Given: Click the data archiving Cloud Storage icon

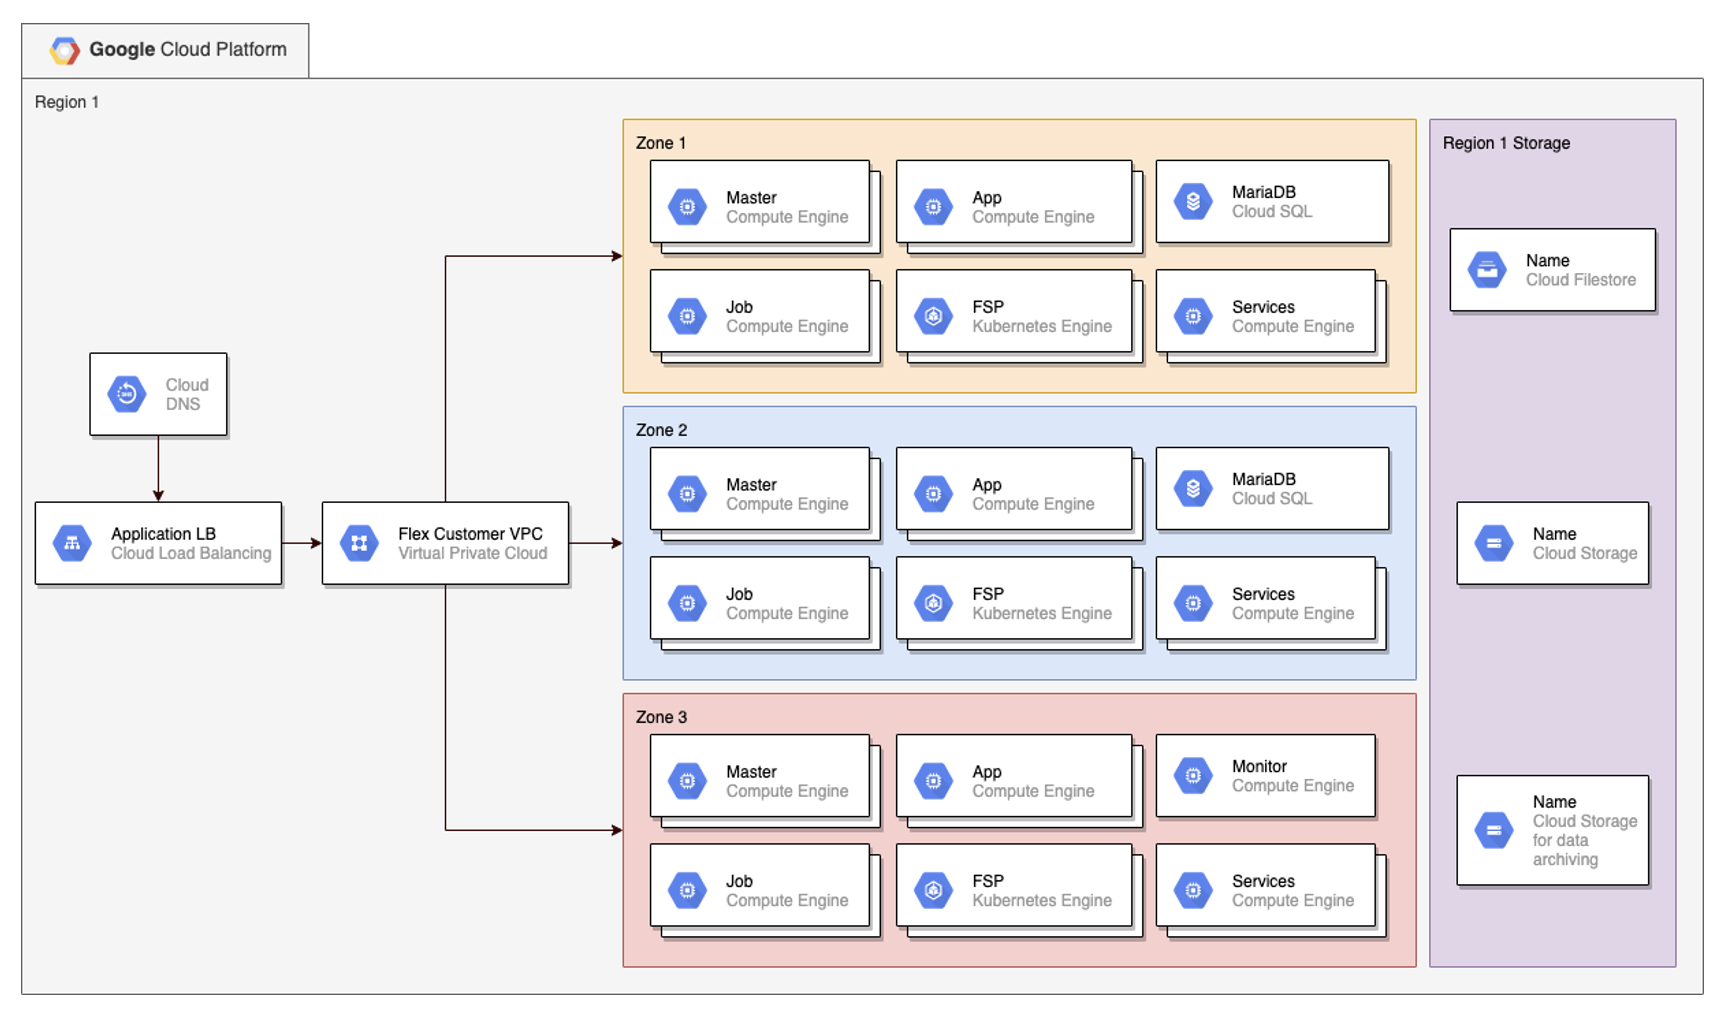Looking at the screenshot, I should click(1494, 830).
